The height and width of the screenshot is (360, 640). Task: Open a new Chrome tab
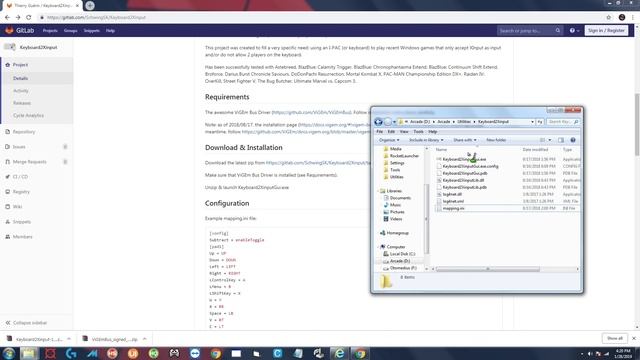(x=90, y=6)
